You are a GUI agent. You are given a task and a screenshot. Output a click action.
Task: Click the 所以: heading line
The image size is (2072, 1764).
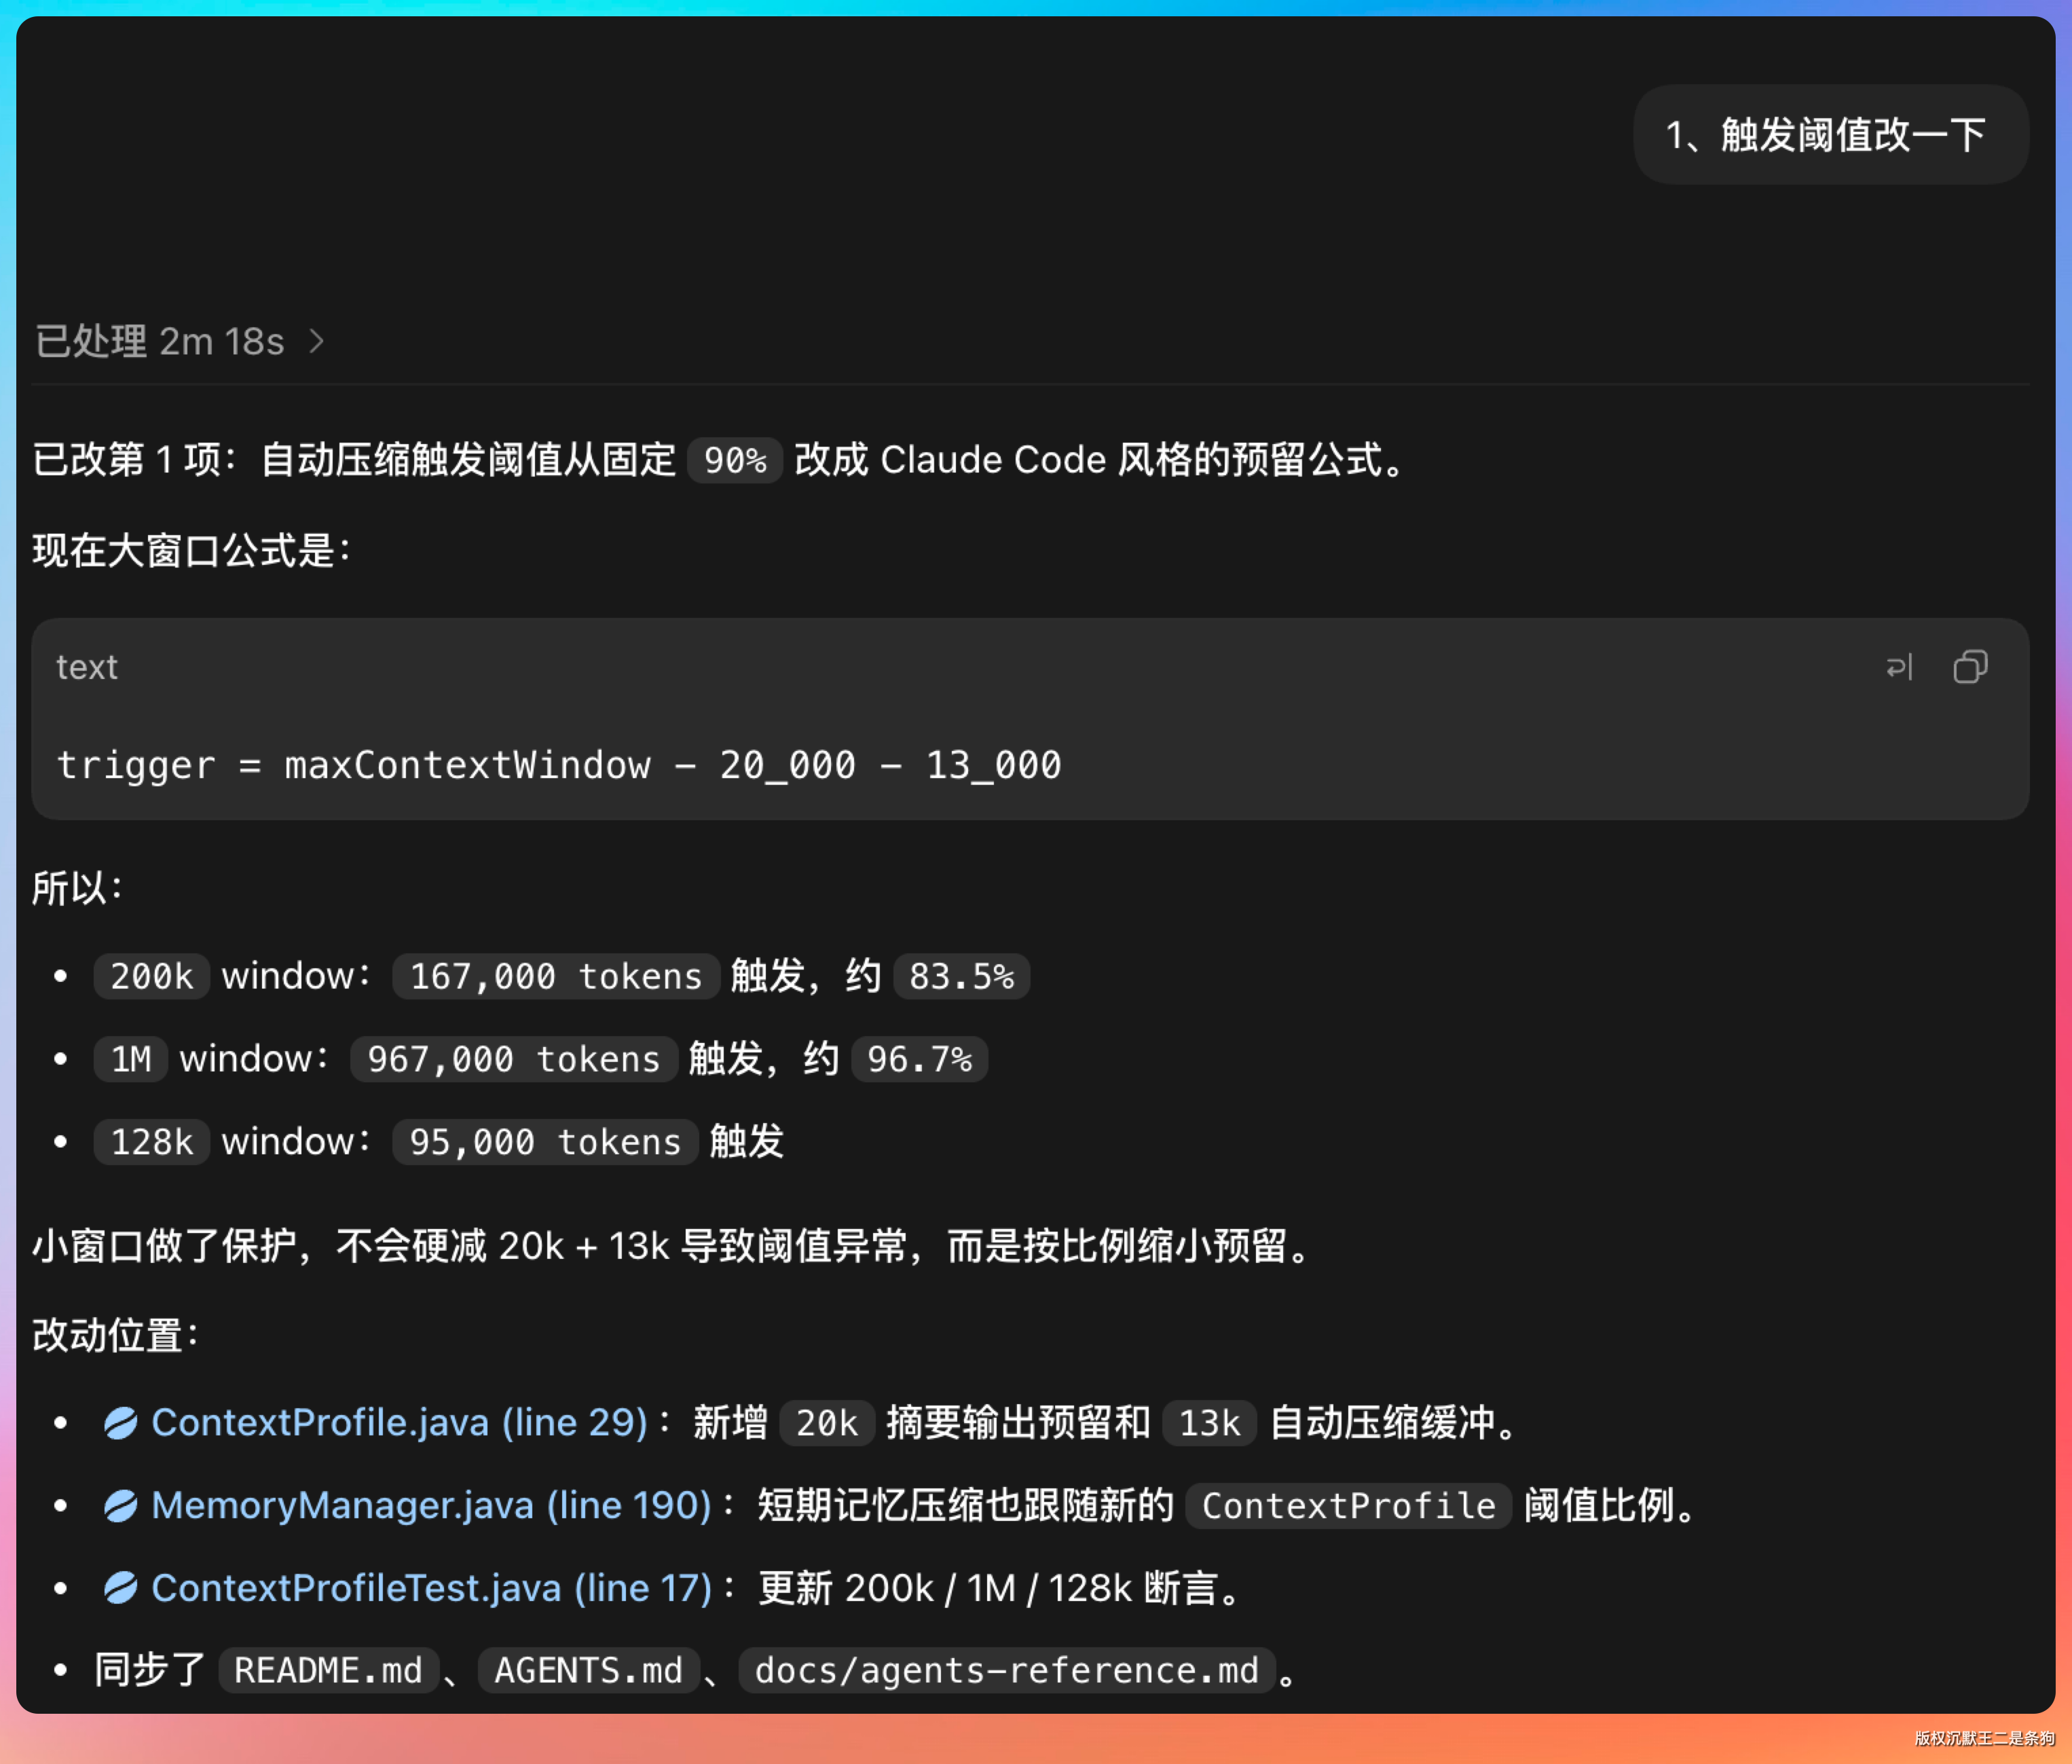click(x=77, y=887)
